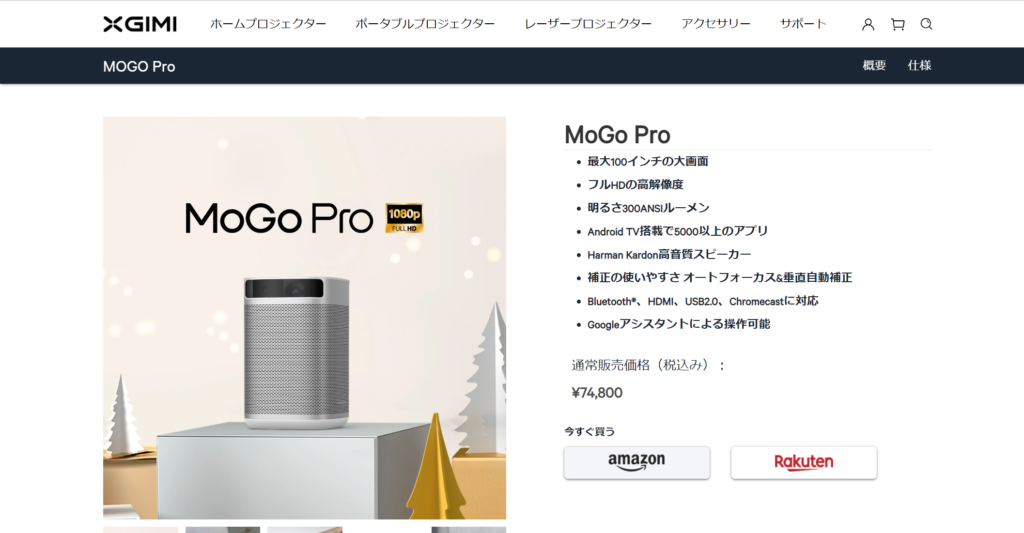Open レーザープロジェクター menu
Image resolution: width=1024 pixels, height=533 pixels.
coord(588,24)
